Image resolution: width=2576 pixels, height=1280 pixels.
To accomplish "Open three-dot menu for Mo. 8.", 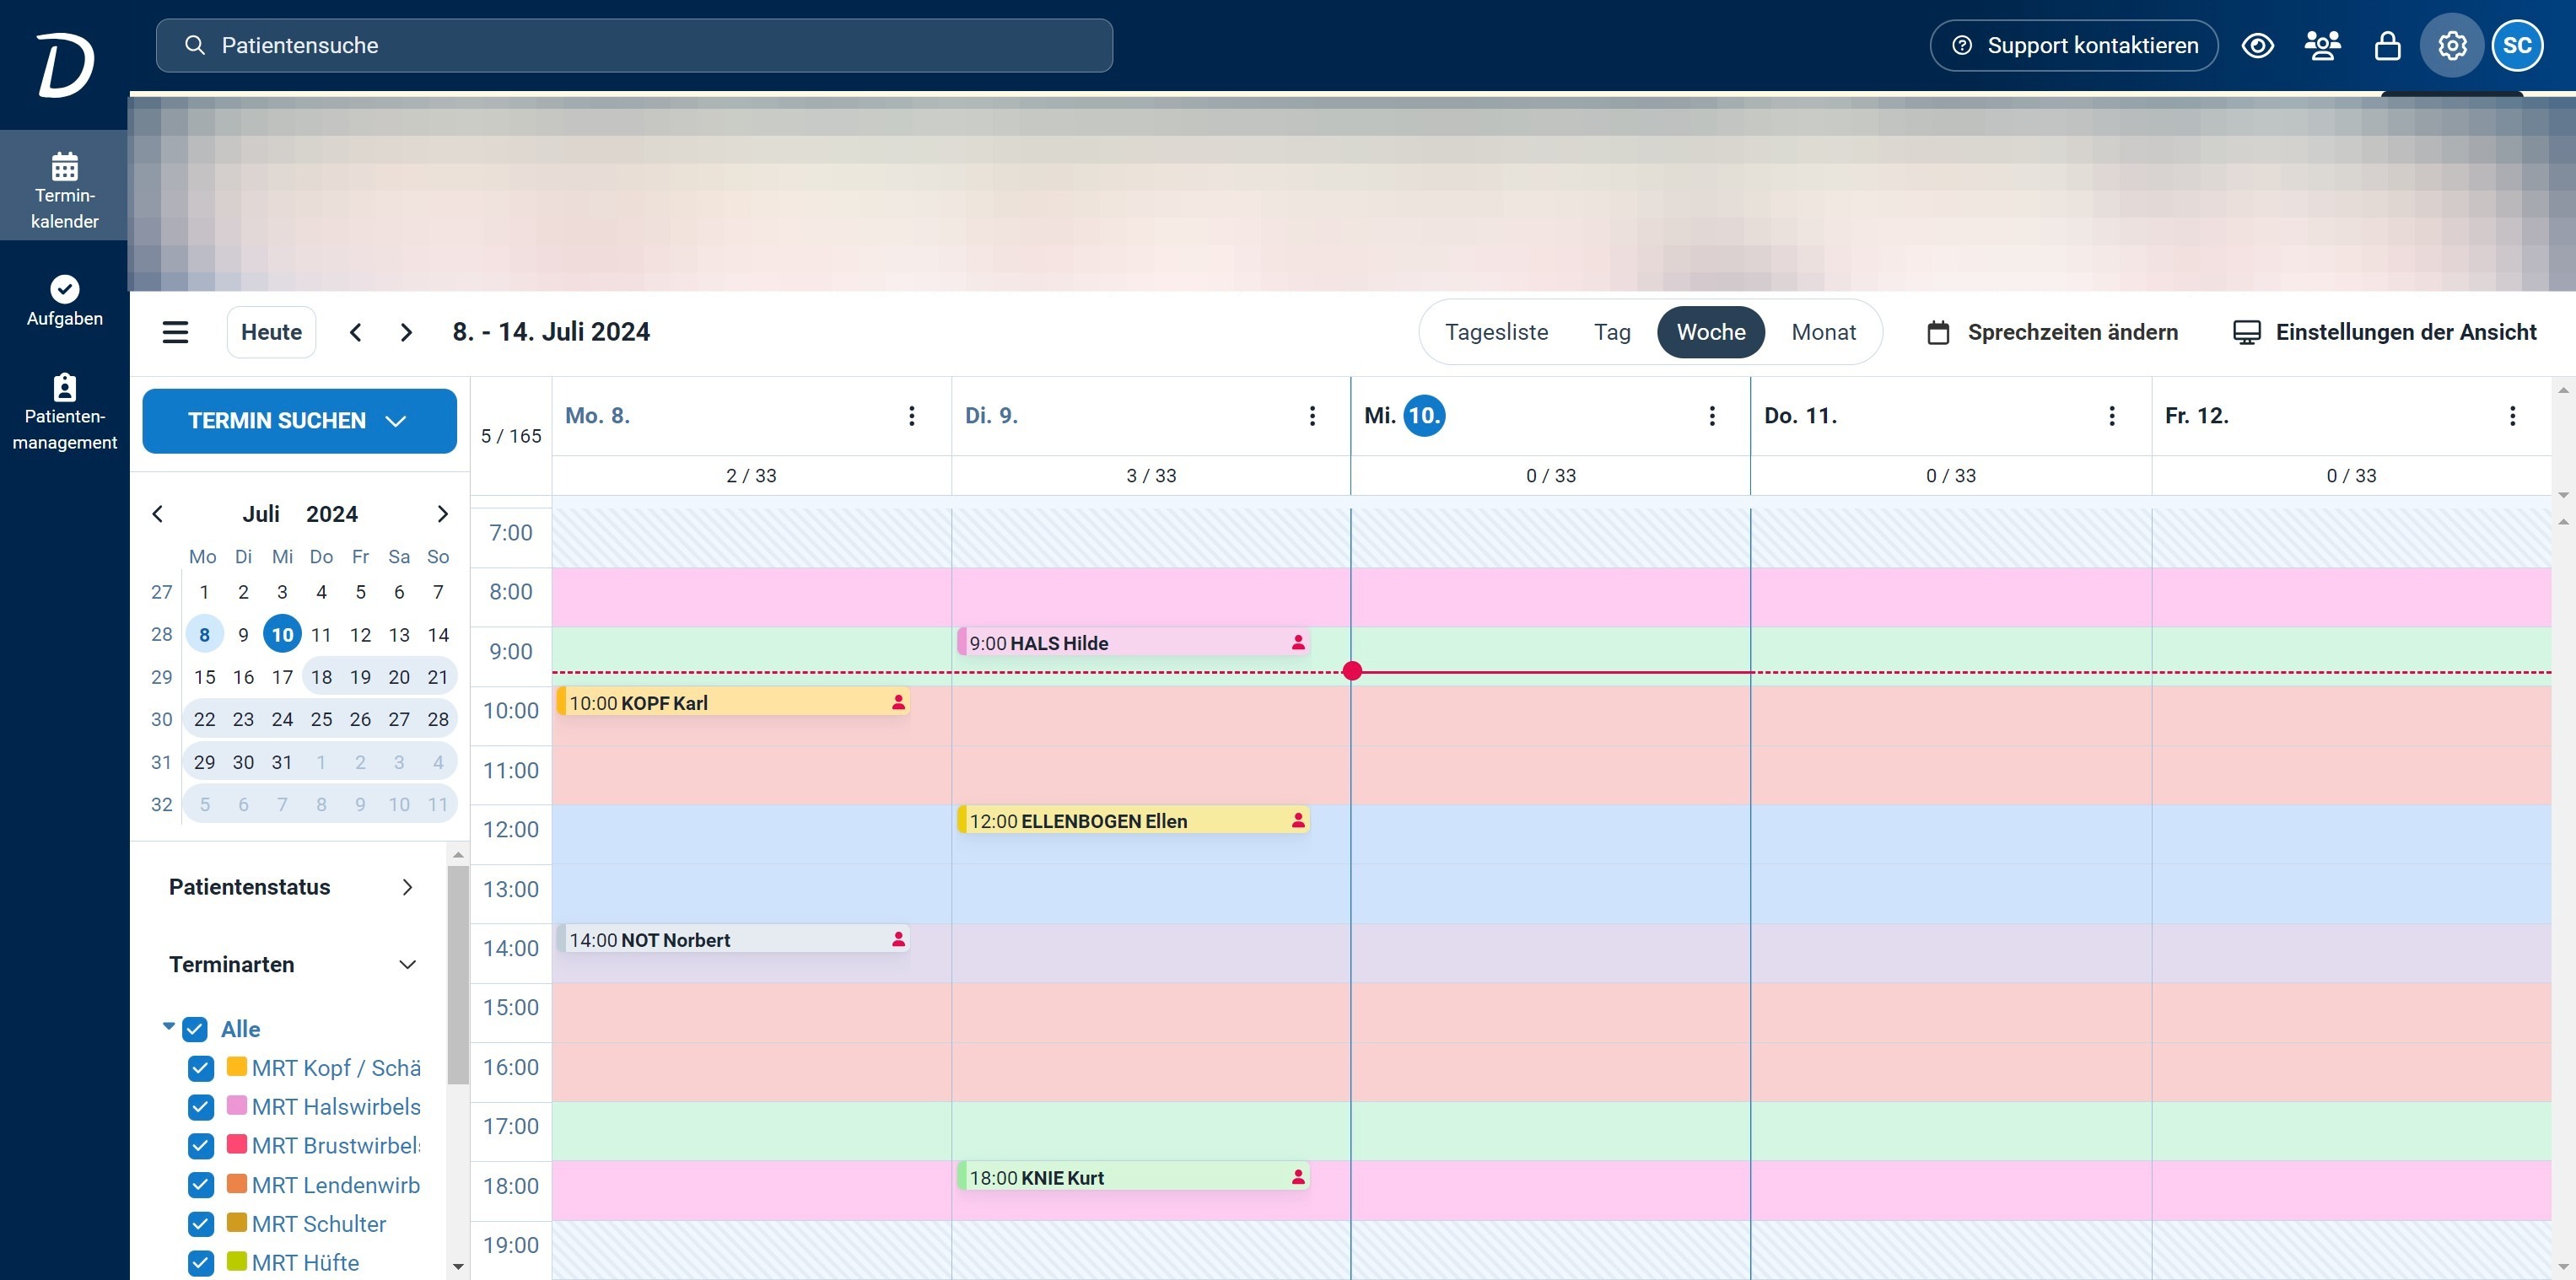I will 911,416.
